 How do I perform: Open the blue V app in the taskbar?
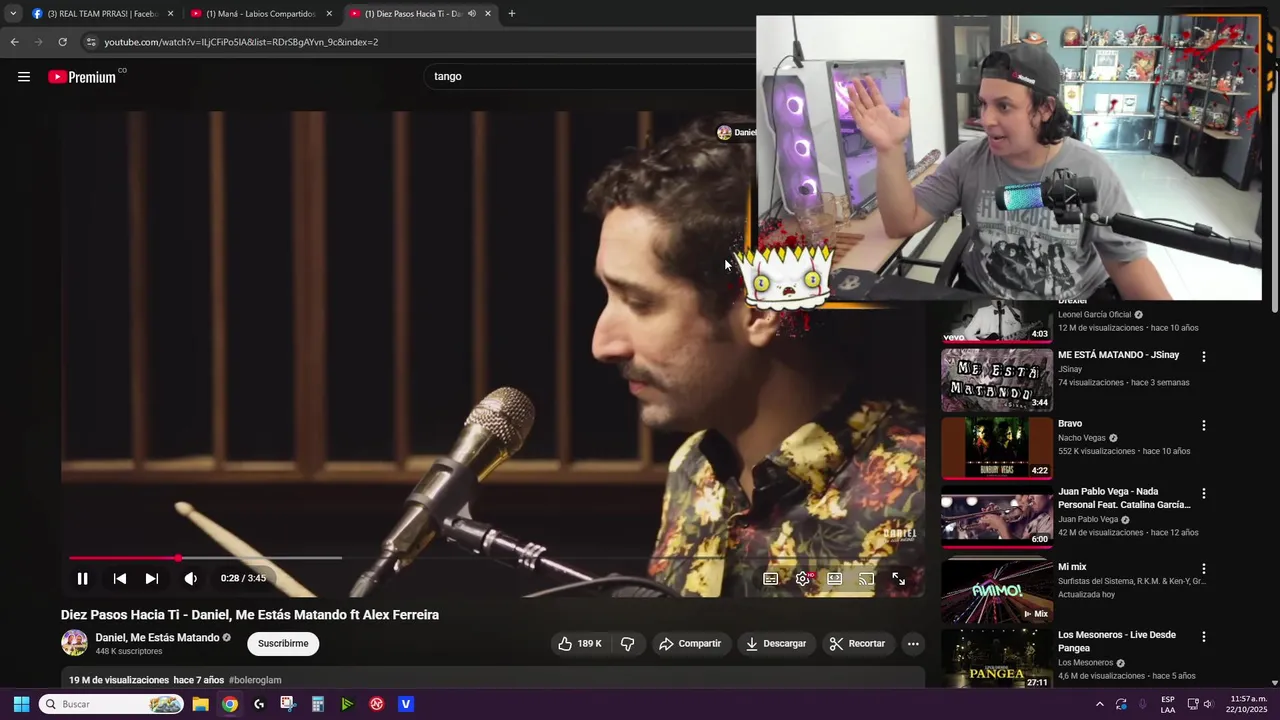point(405,704)
